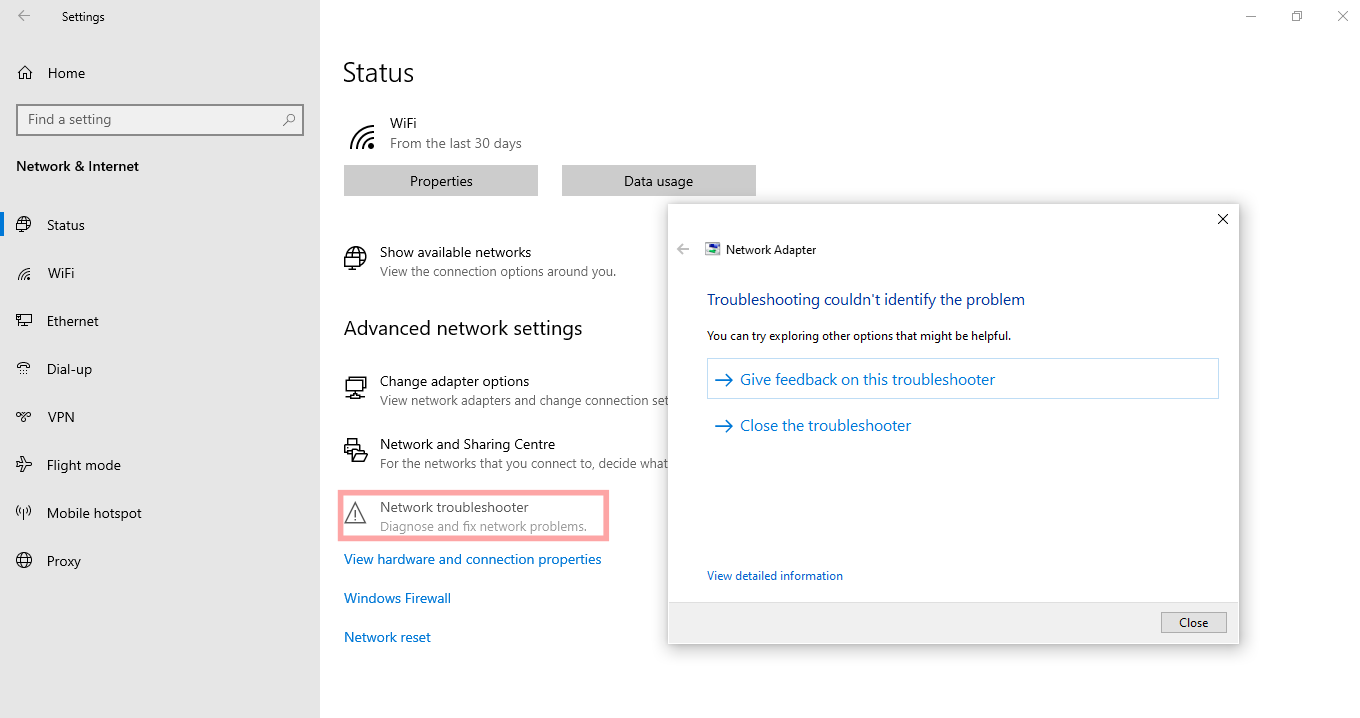This screenshot has height=718, width=1360.
Task: Click the Network troubleshooter warning triangle icon
Action: [355, 514]
